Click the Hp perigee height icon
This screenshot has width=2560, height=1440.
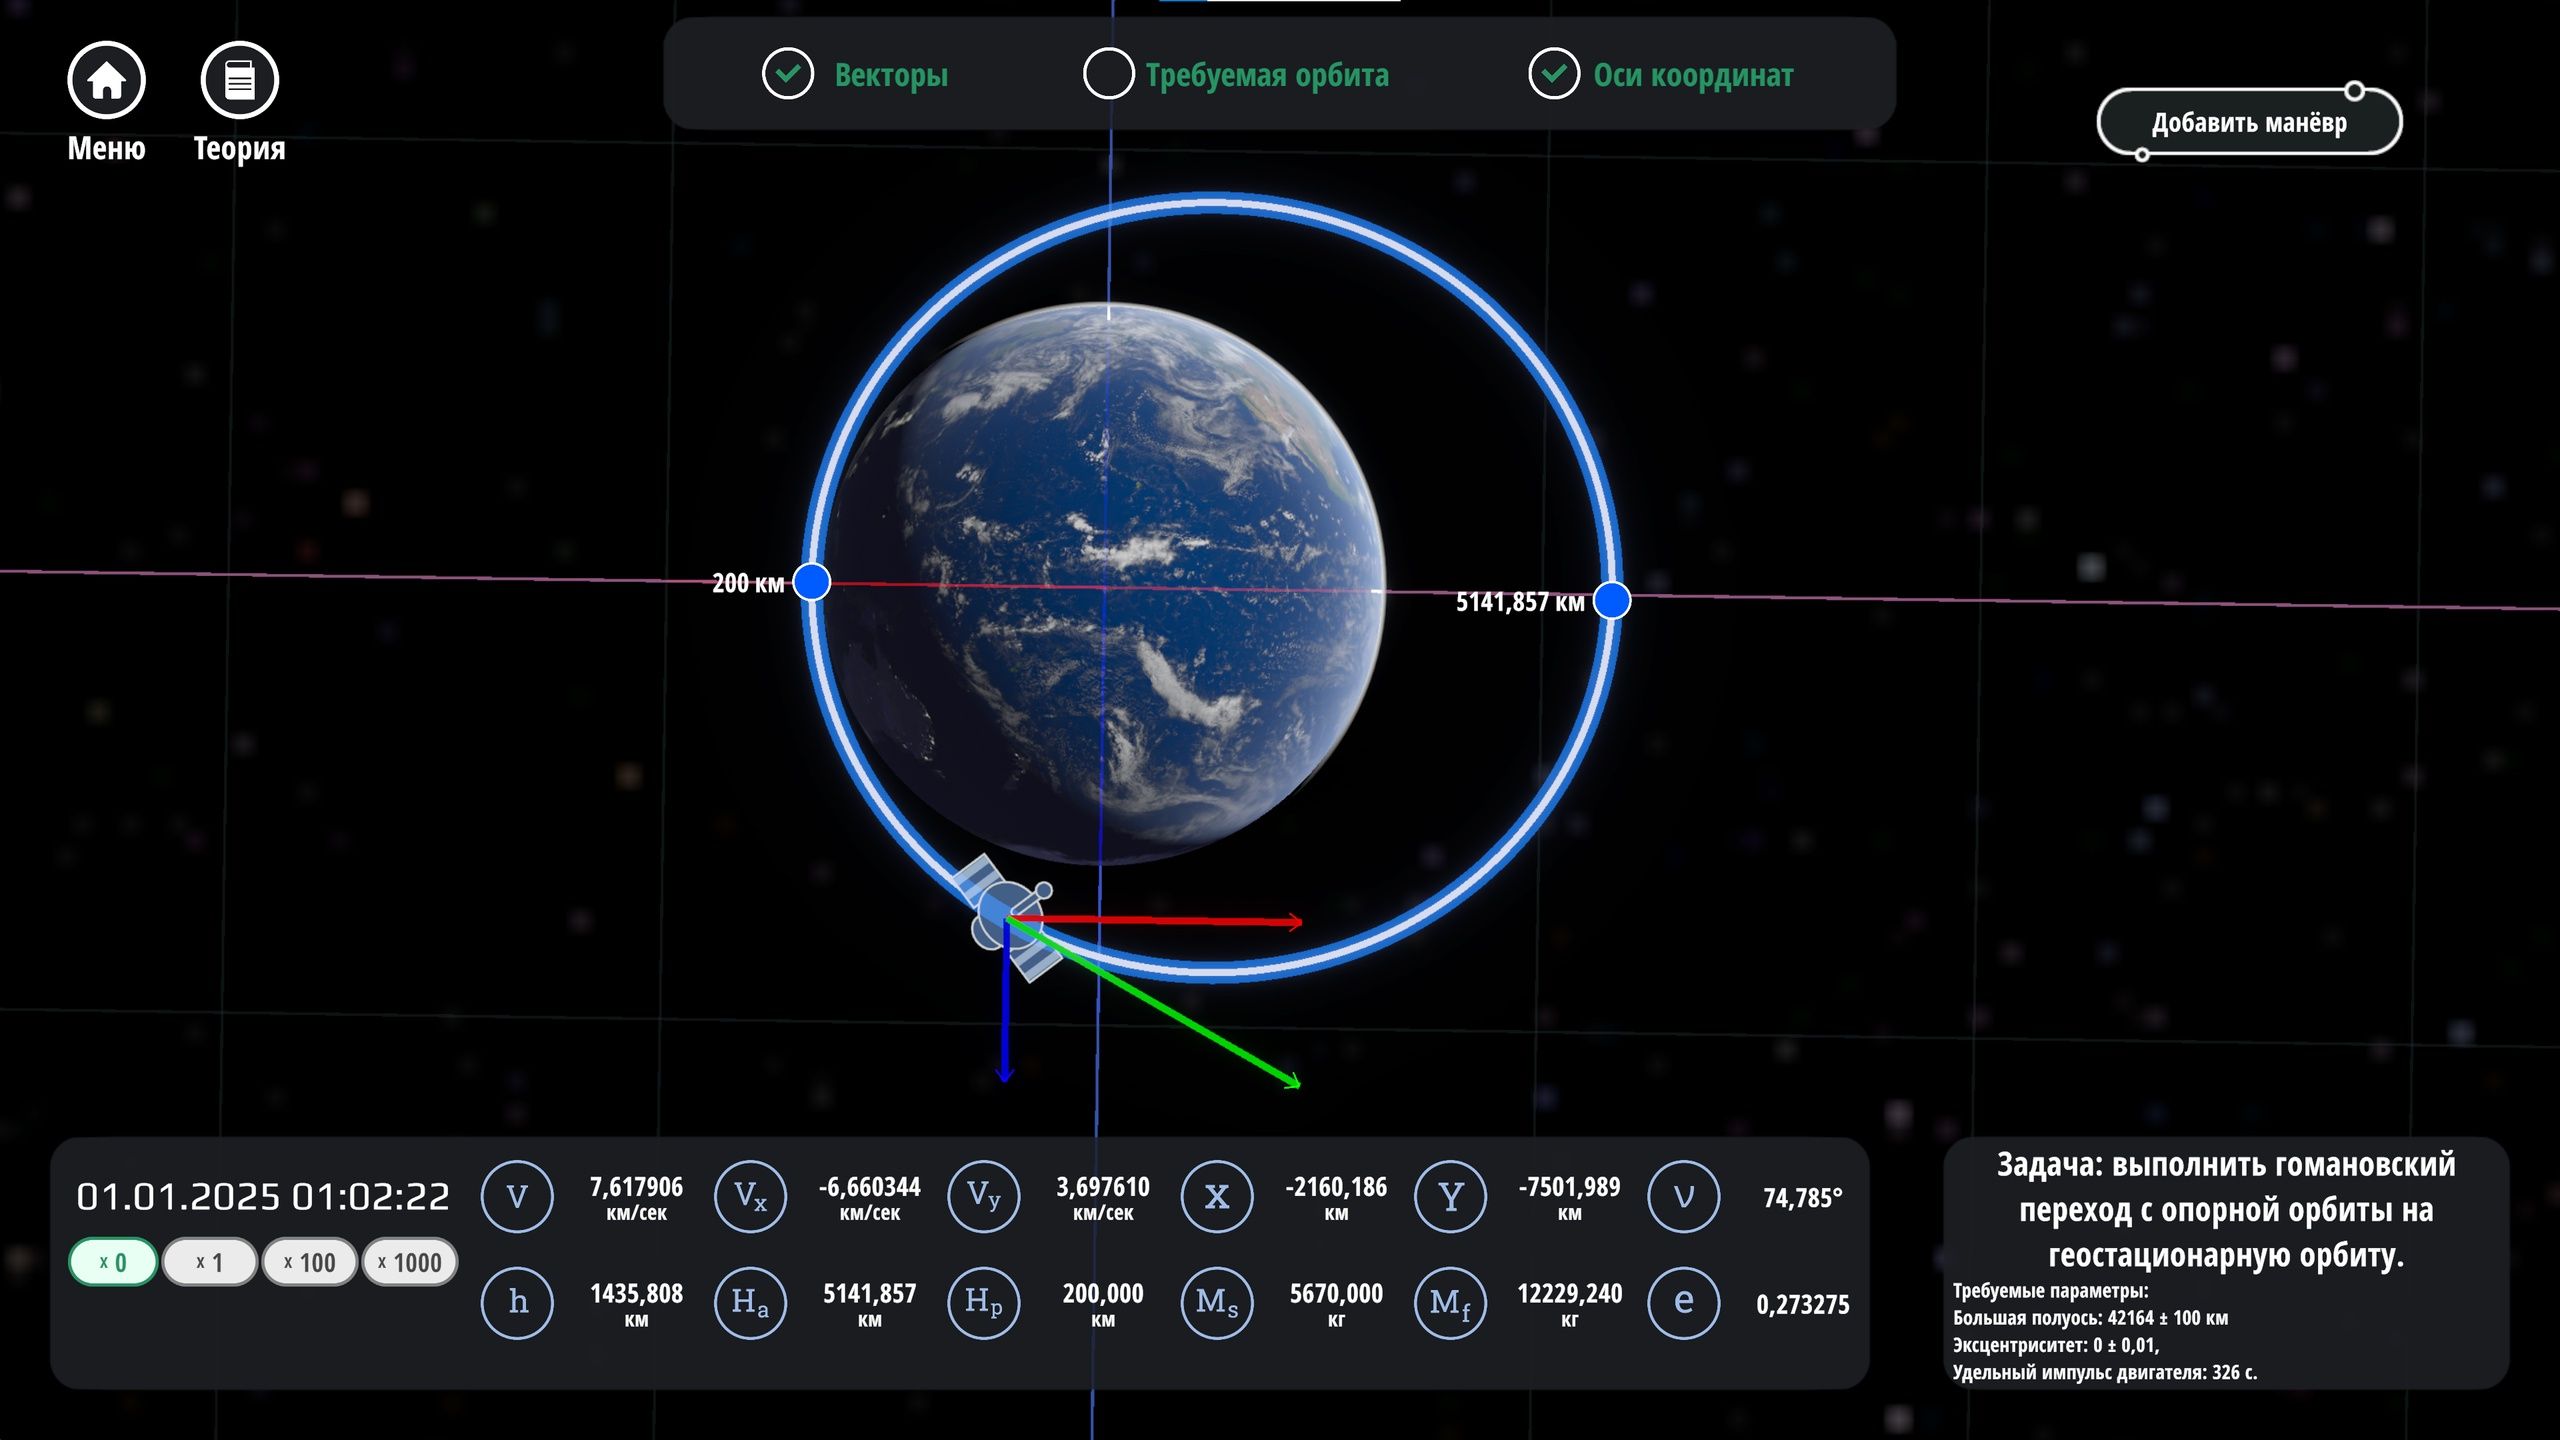pos(983,1302)
